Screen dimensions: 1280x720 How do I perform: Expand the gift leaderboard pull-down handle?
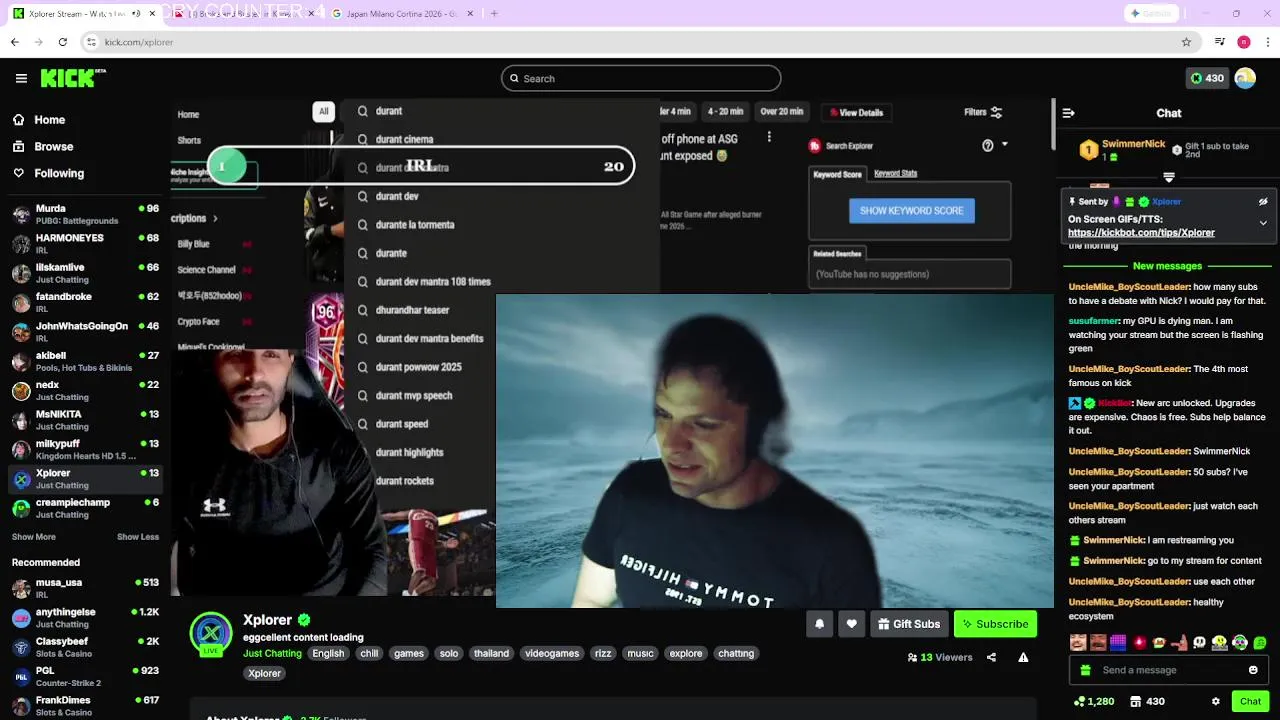click(1168, 177)
